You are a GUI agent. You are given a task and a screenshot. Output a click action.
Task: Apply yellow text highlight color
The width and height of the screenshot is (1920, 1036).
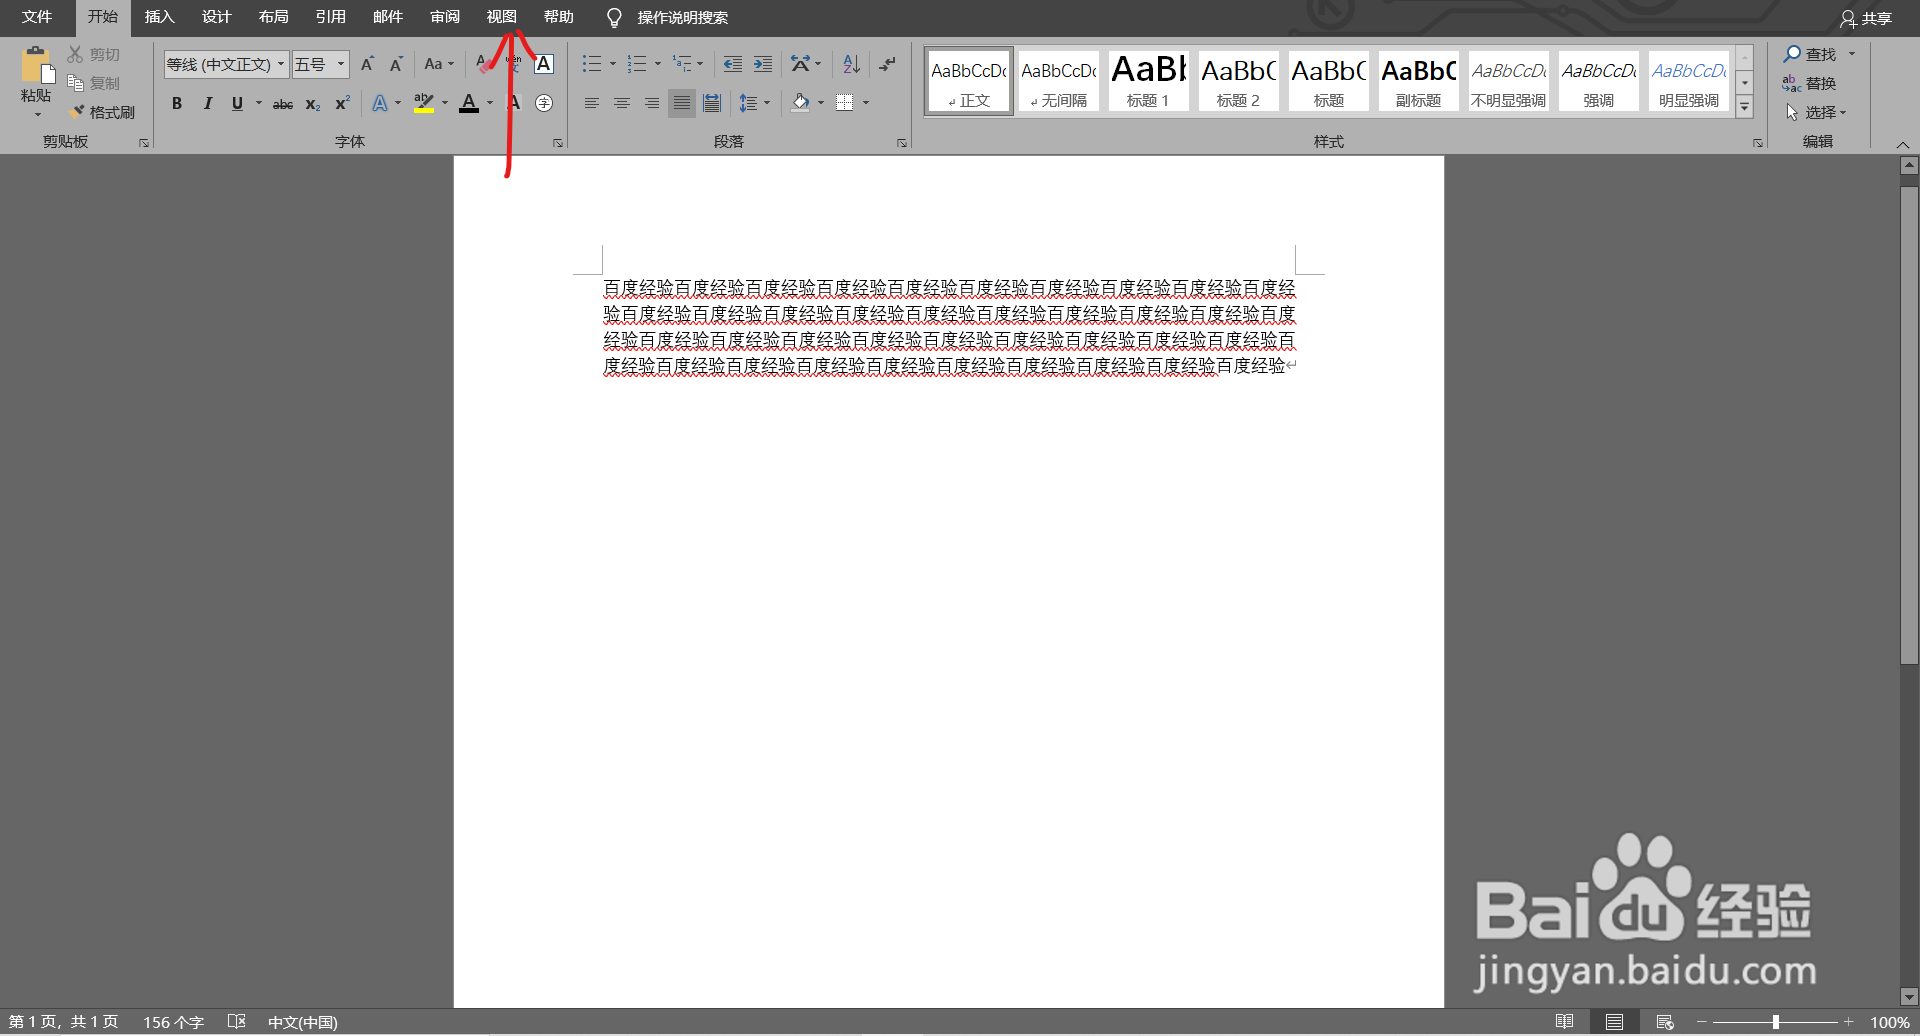[x=424, y=103]
